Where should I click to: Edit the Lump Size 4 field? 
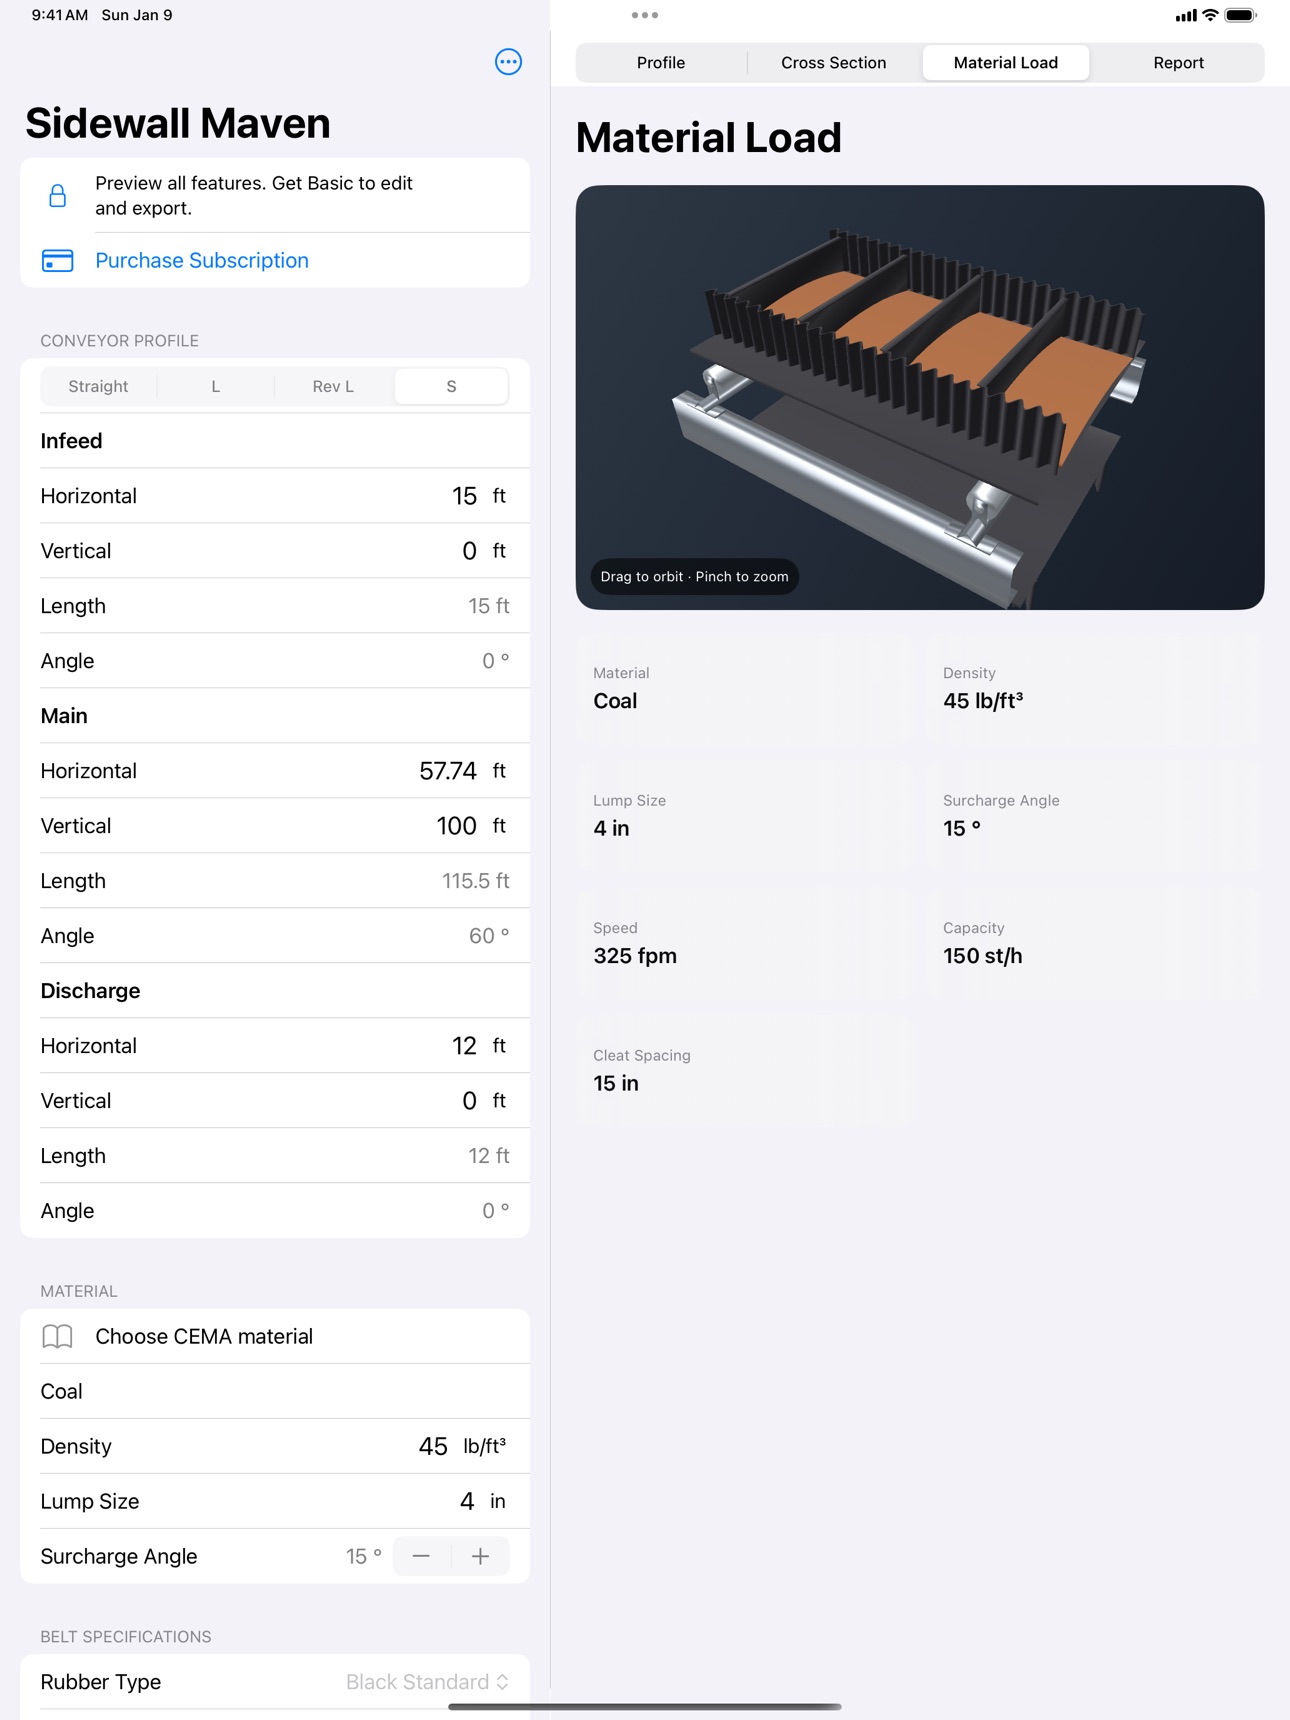467,1502
